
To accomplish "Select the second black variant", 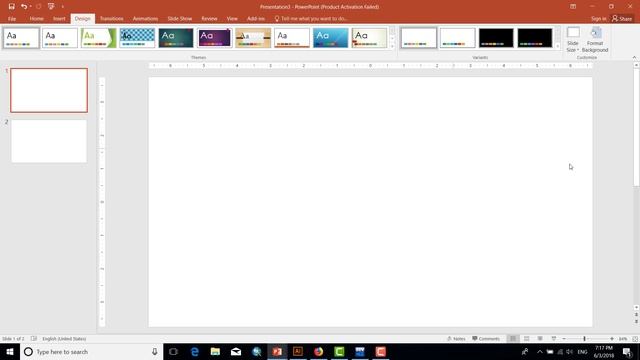I will pos(535,38).
